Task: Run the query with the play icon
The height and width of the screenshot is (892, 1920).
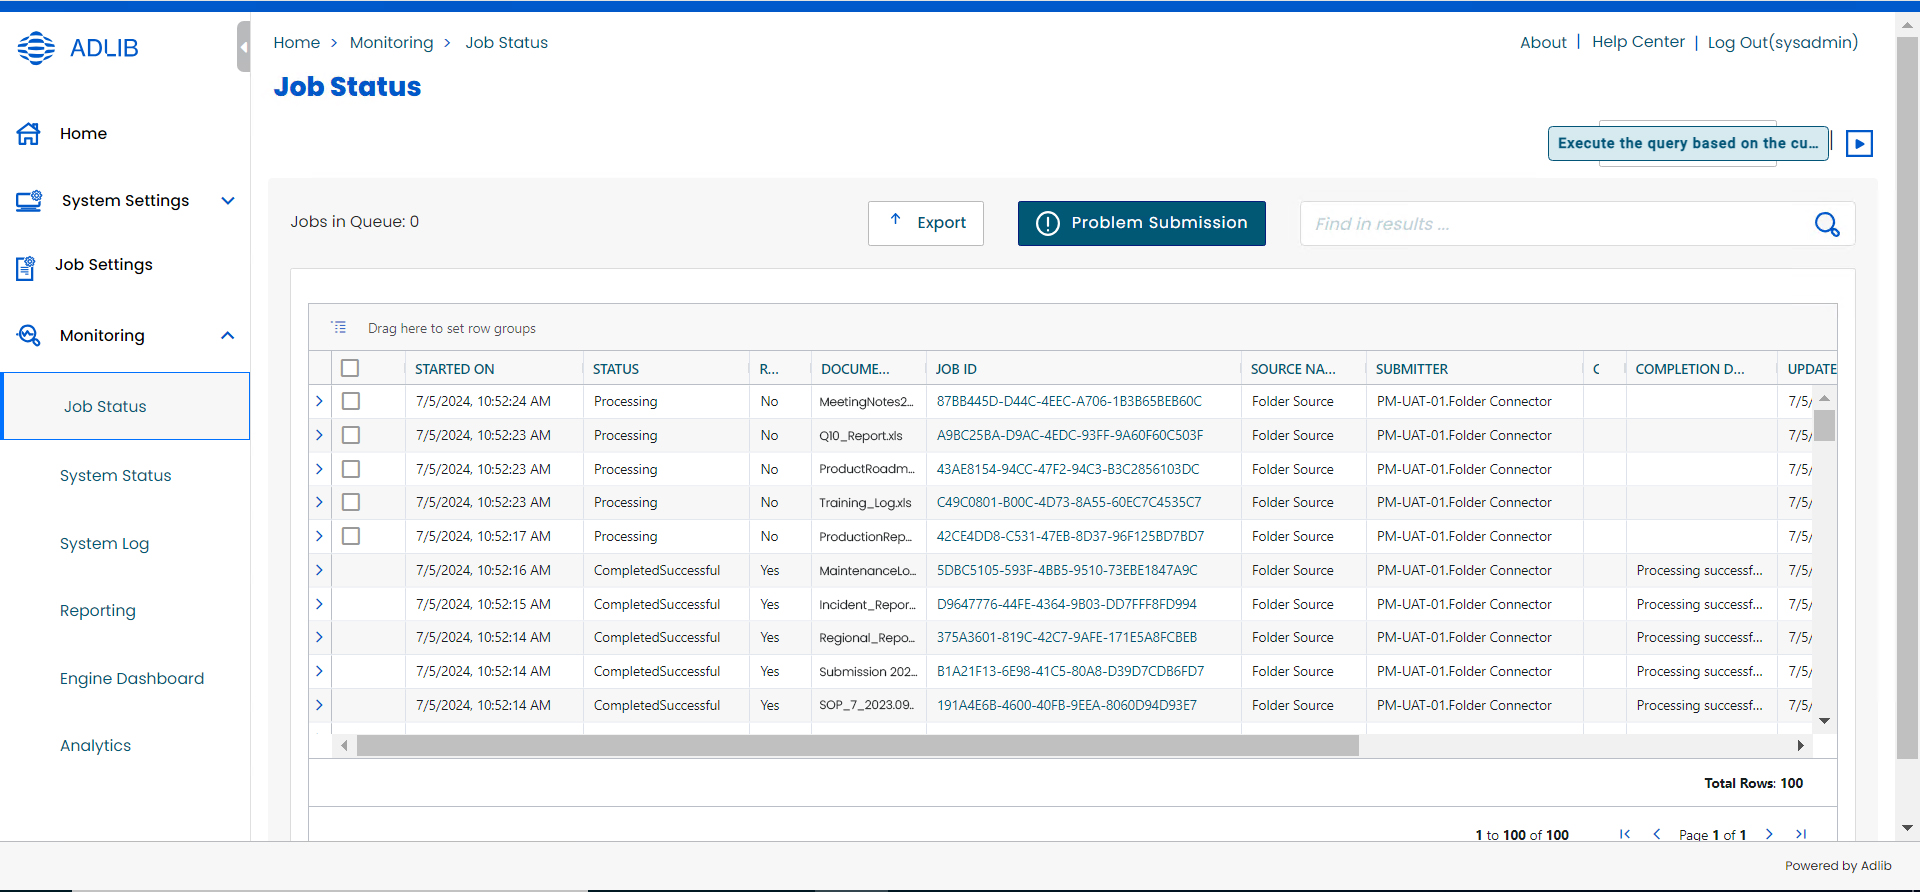Action: [1859, 144]
